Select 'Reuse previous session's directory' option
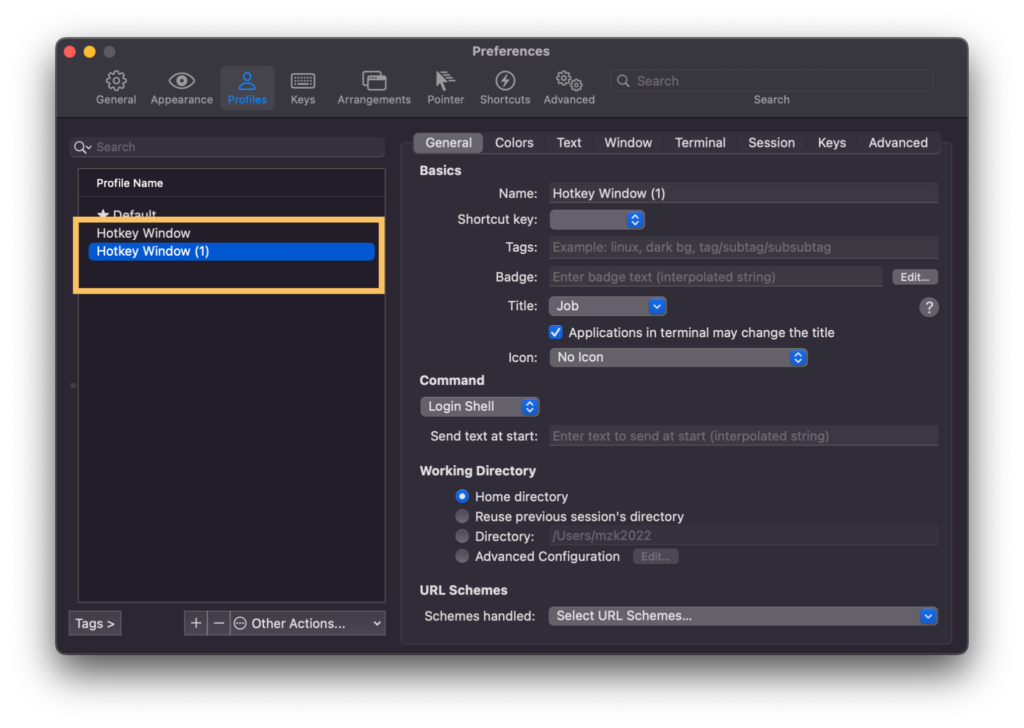The height and width of the screenshot is (728, 1024). [x=462, y=516]
